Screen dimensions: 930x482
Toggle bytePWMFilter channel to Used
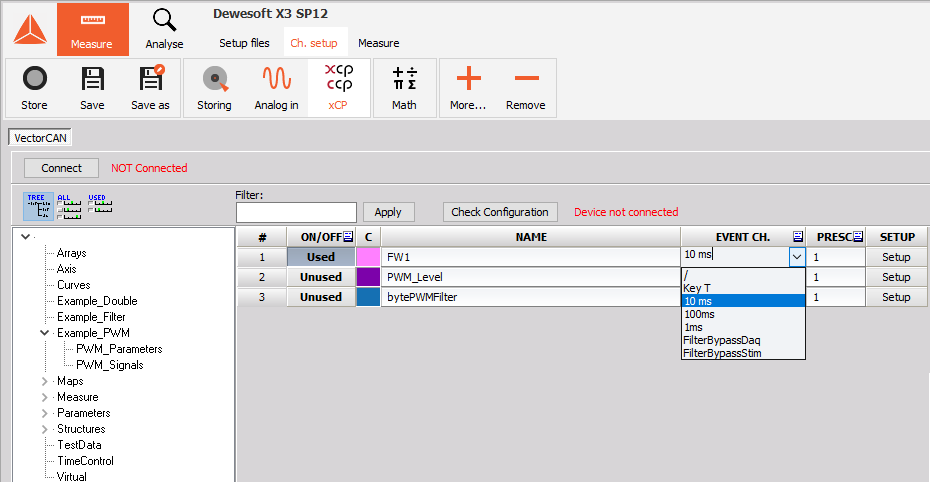pos(321,297)
